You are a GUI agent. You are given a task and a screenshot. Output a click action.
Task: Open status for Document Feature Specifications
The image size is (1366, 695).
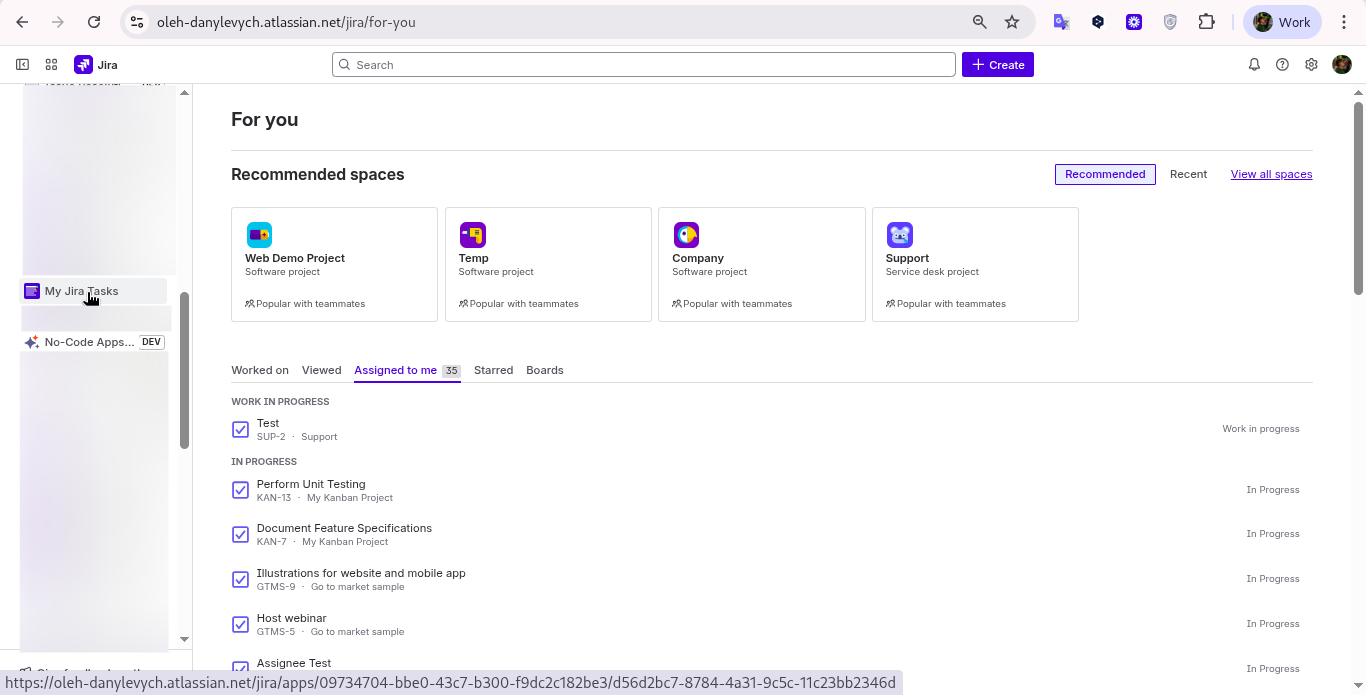[1273, 533]
